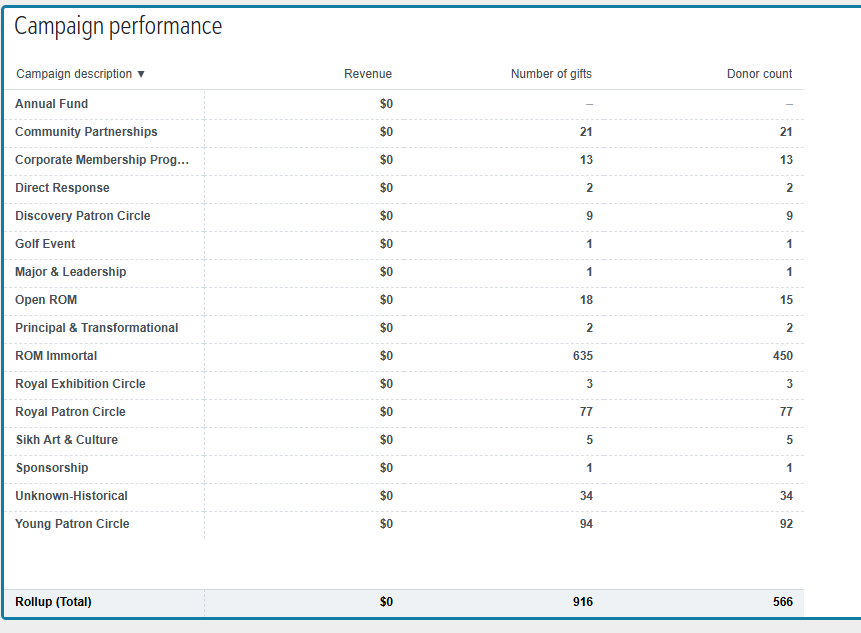
Task: Click the Number of gifts column header
Action: 551,74
